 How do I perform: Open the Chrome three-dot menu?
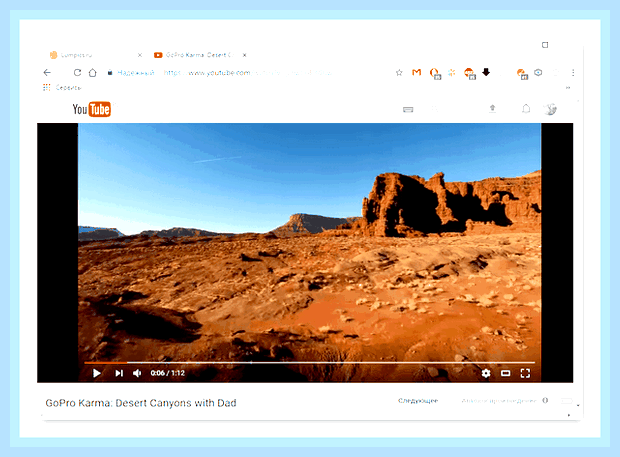click(573, 73)
